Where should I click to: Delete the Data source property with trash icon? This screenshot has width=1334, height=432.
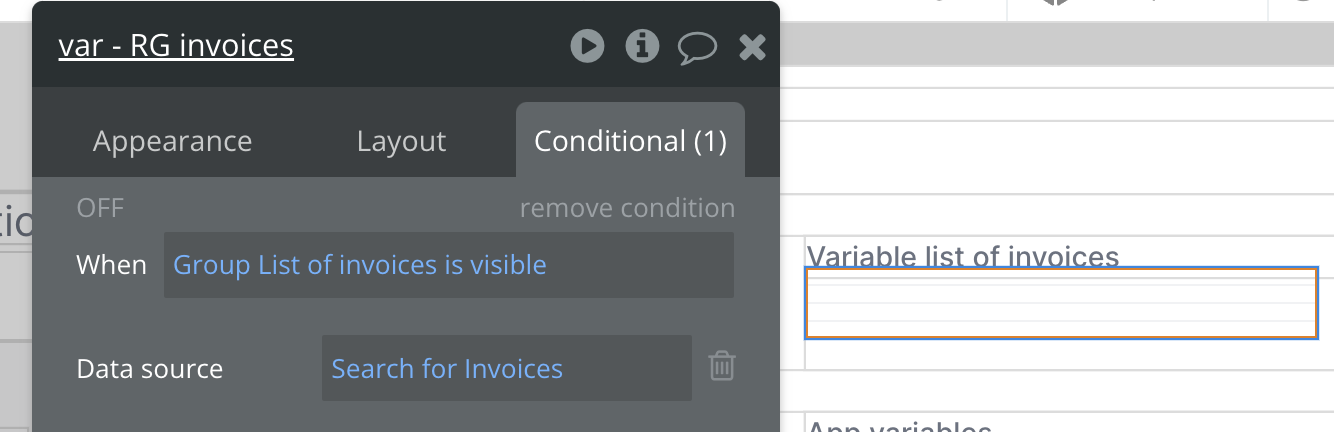pyautogui.click(x=722, y=367)
